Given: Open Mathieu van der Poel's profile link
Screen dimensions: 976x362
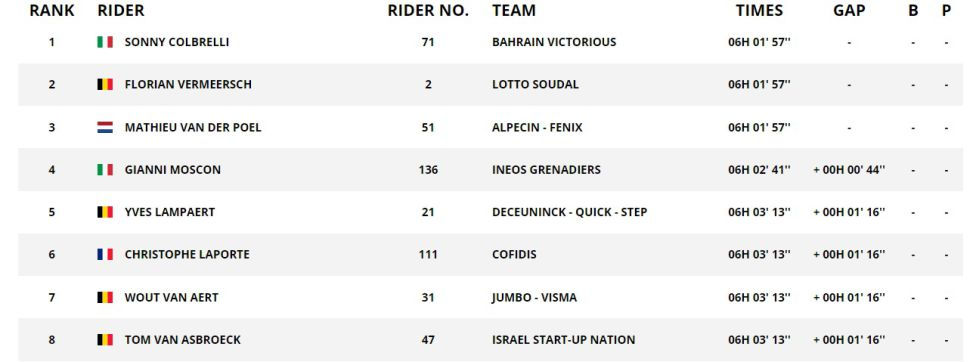Looking at the screenshot, I should pyautogui.click(x=193, y=128).
